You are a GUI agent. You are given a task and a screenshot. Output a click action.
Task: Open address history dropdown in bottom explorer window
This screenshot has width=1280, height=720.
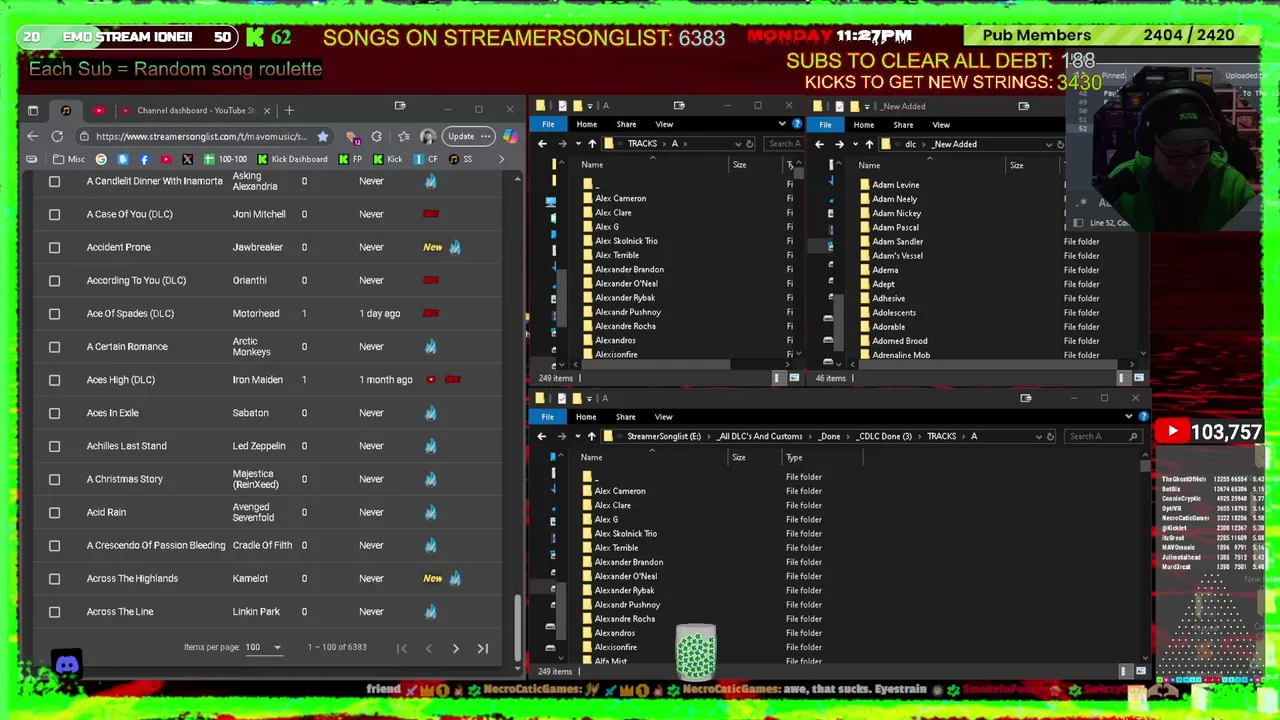(x=1037, y=437)
